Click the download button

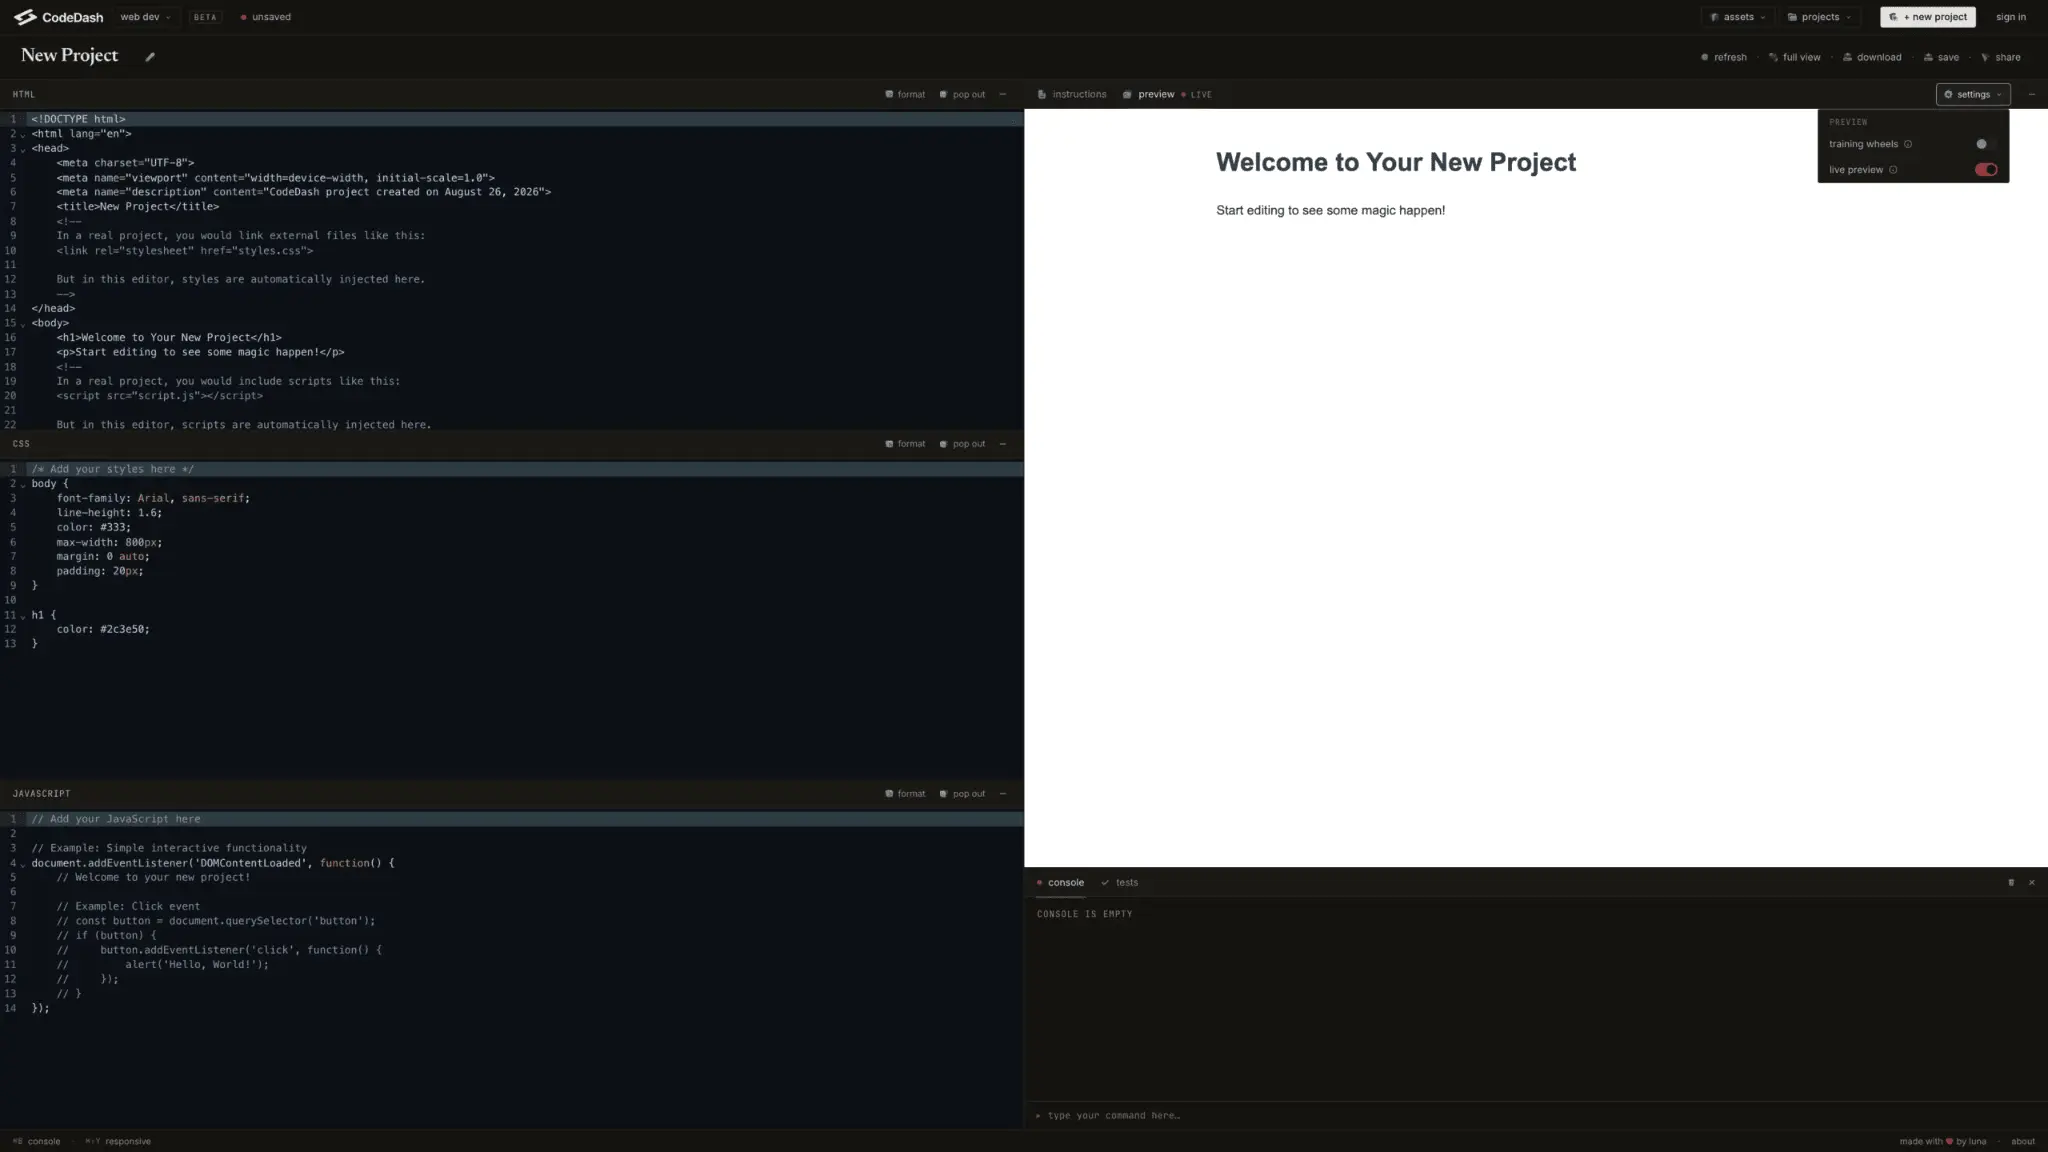click(1872, 58)
